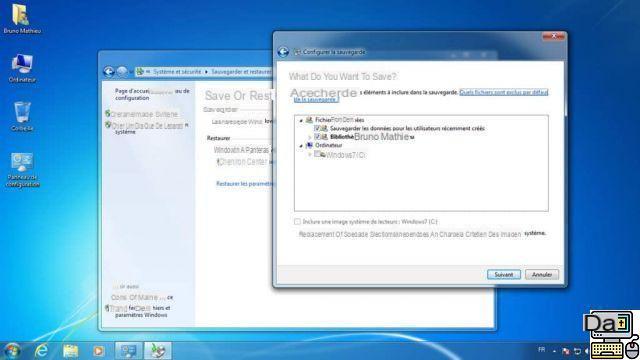Click the control panel icon in the address bar
This screenshot has height=360, width=640.
coord(140,71)
